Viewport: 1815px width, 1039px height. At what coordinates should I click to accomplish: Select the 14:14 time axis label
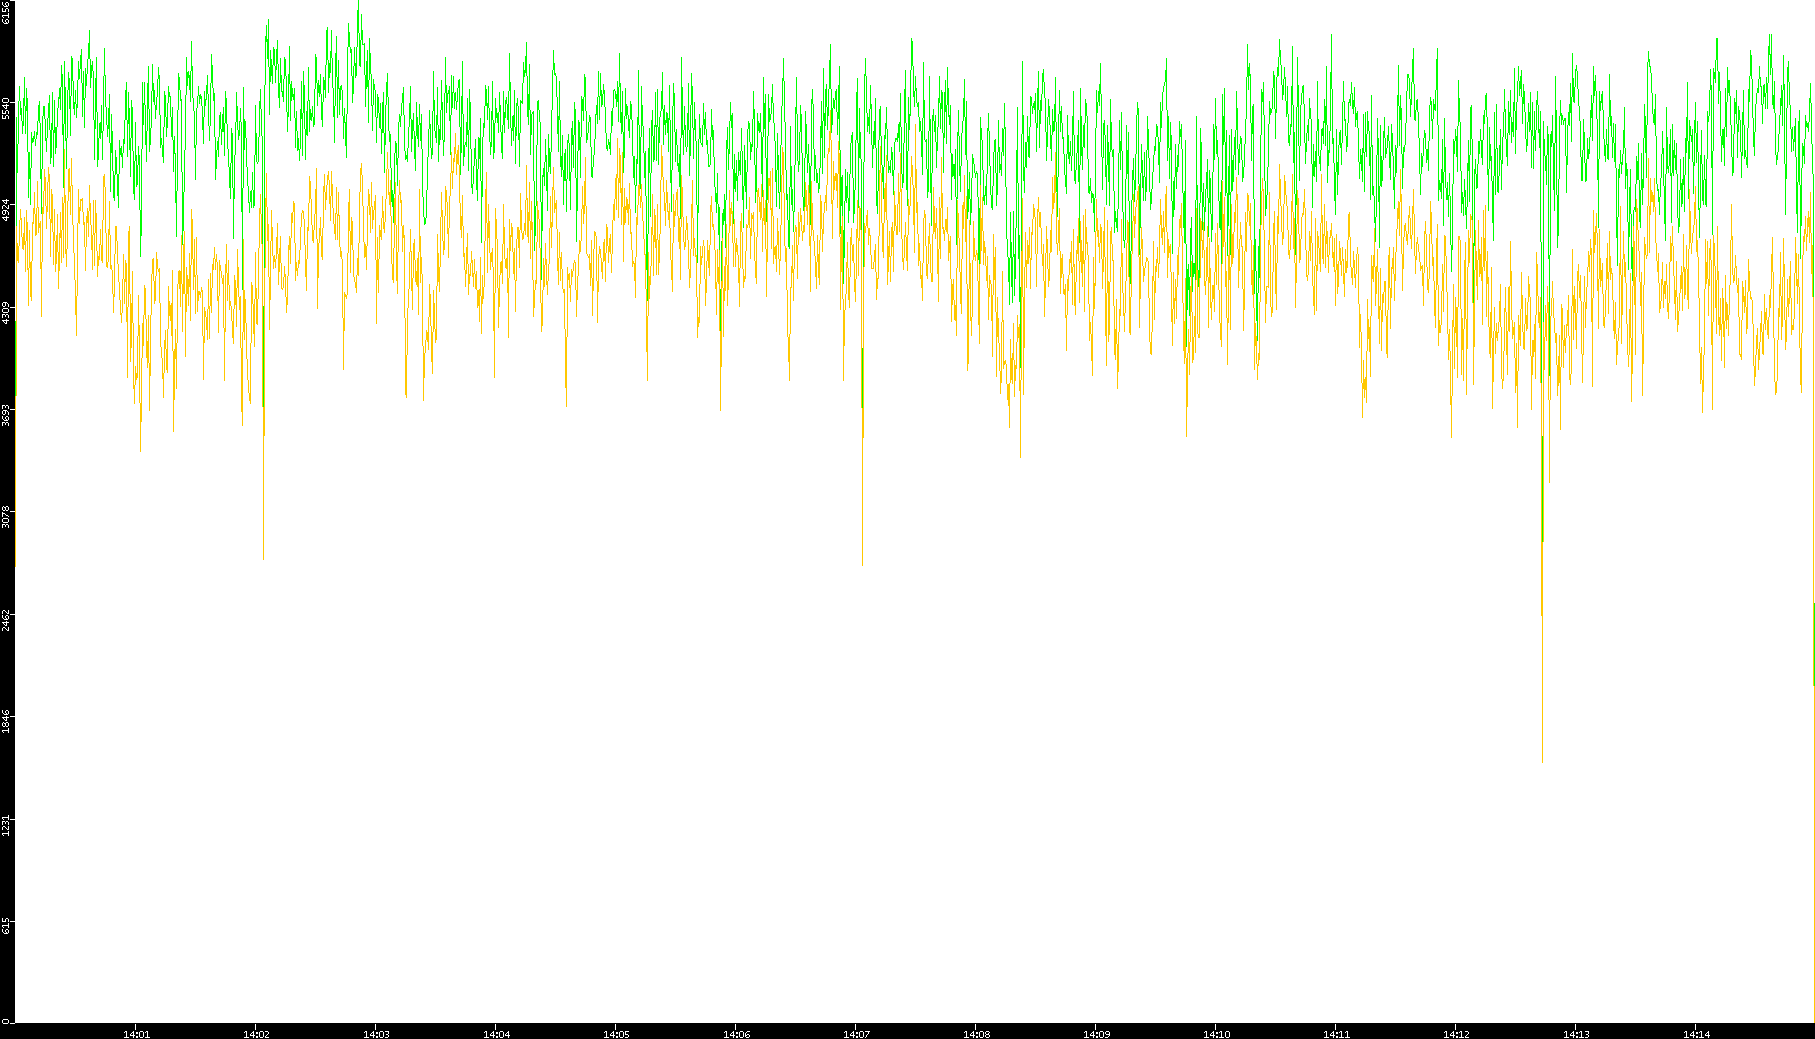1696,1034
